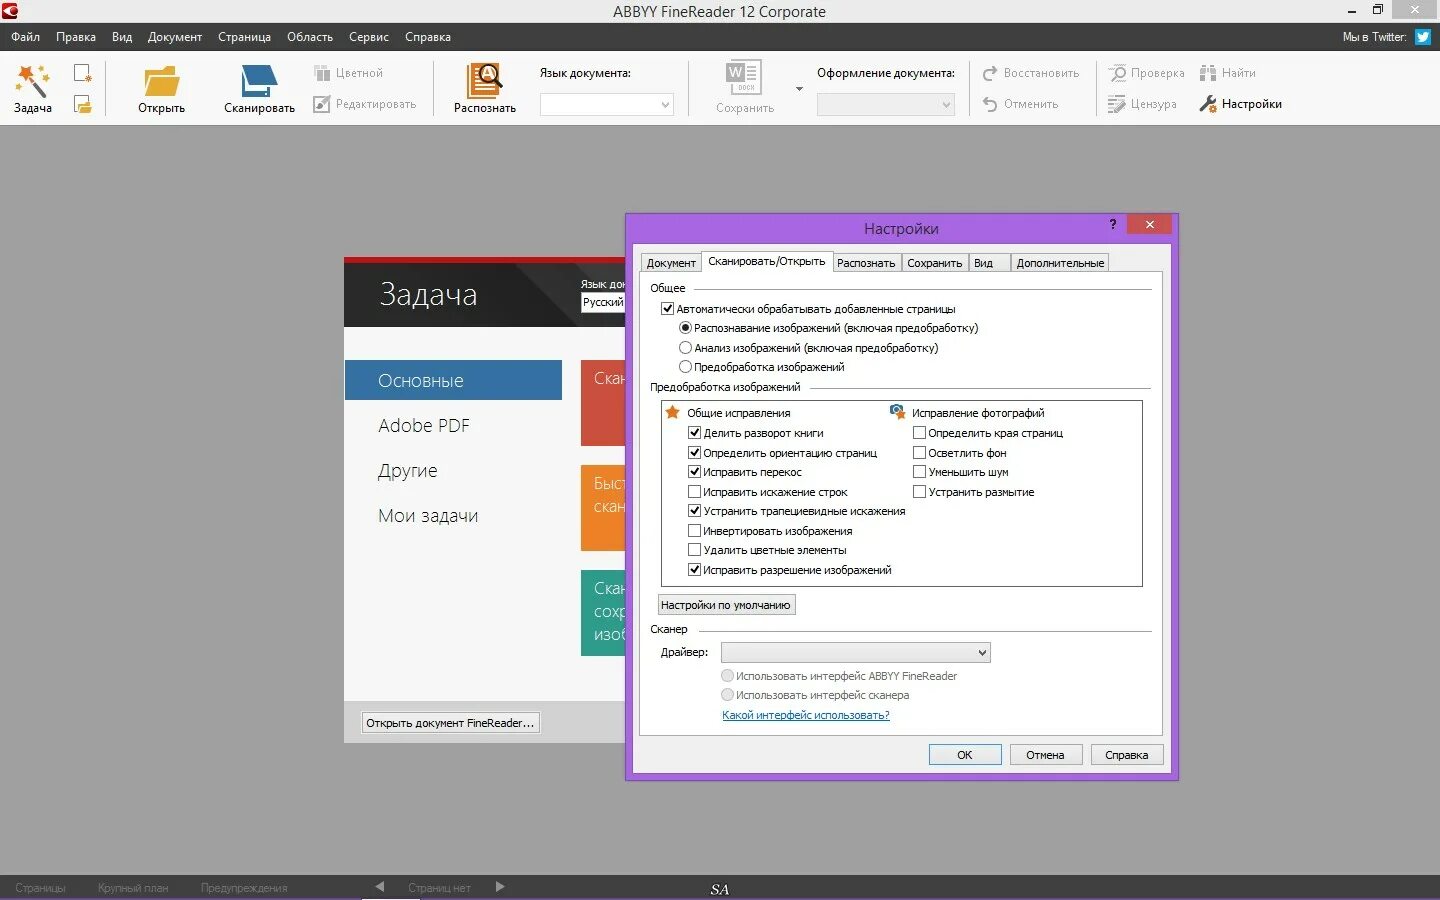The width and height of the screenshot is (1440, 900).
Task: Click Предупреждения in status bar
Action: coord(244,888)
